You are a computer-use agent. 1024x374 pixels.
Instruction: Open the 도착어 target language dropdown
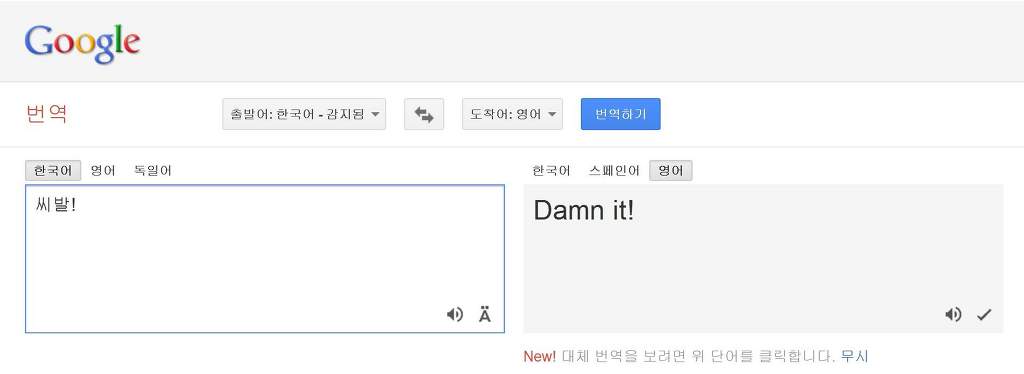tap(513, 114)
